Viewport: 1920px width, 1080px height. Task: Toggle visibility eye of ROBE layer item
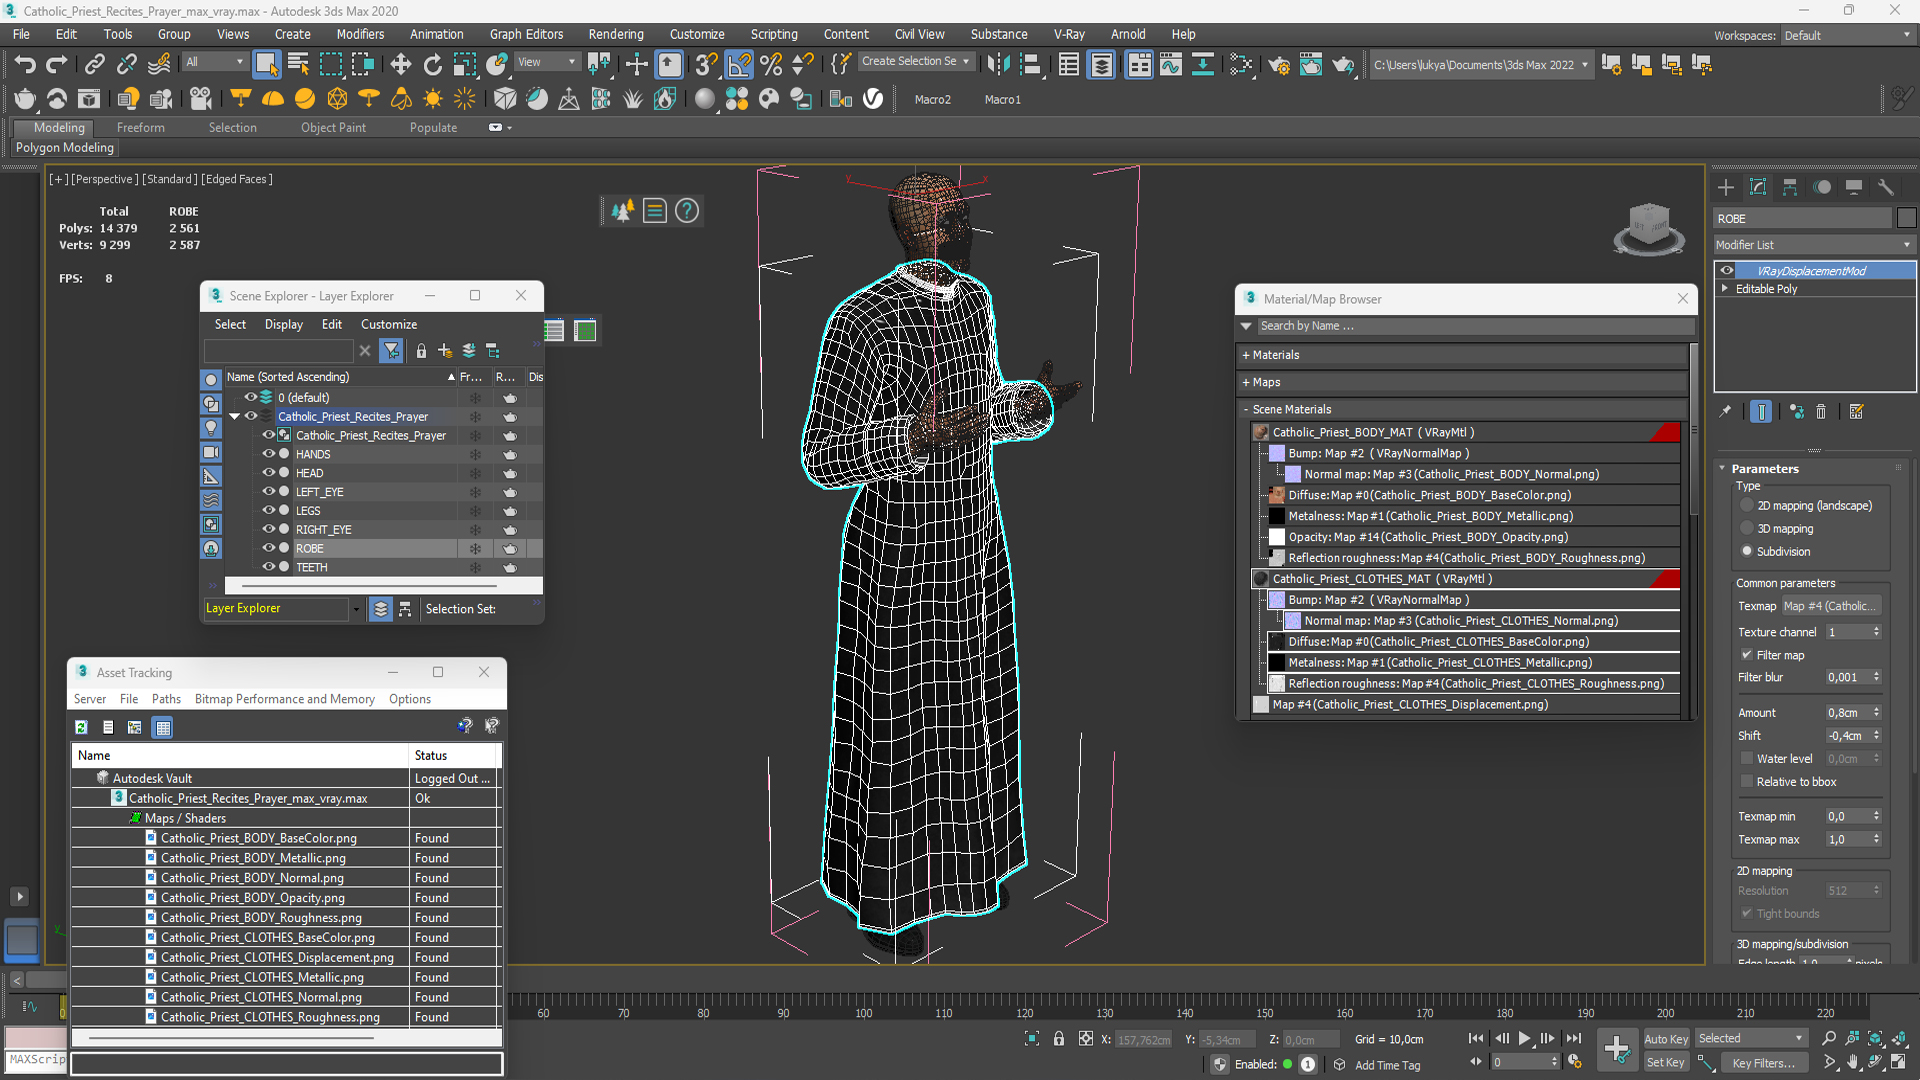(x=268, y=548)
